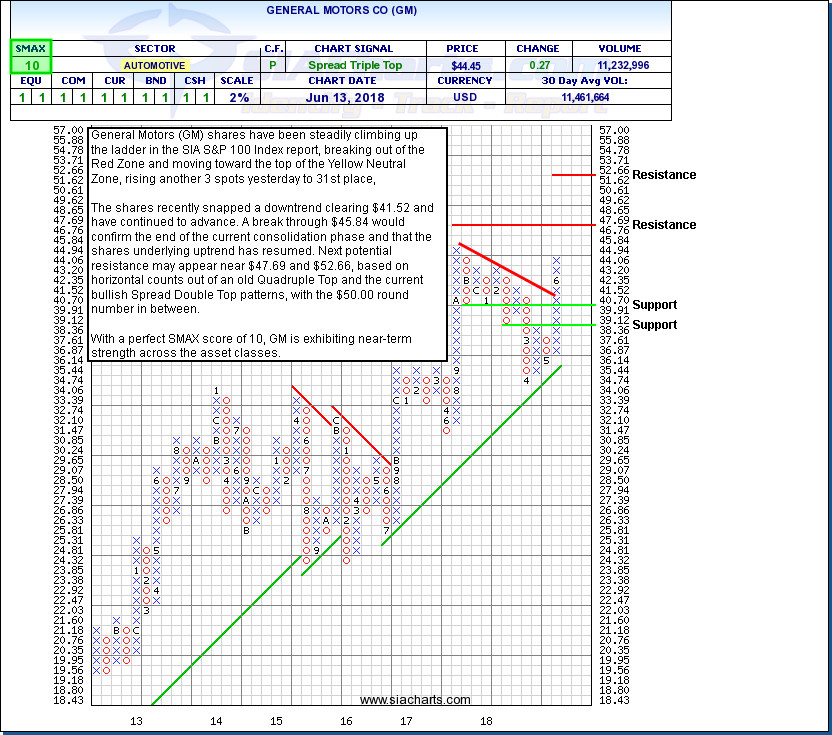Click the AUTOMOTIVE sector value
Screen dimensions: 832x735
[155, 64]
